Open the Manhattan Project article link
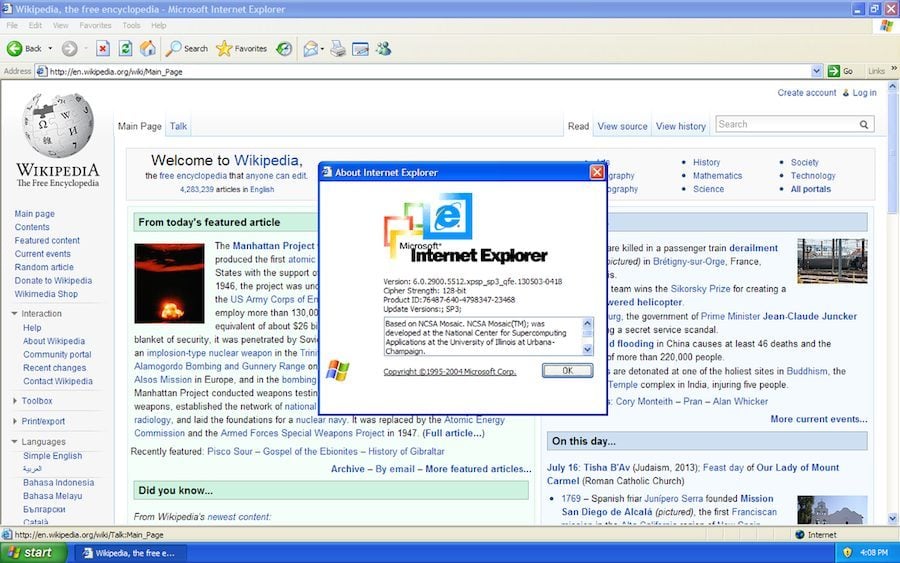Screen dimensions: 900x563 [273, 246]
